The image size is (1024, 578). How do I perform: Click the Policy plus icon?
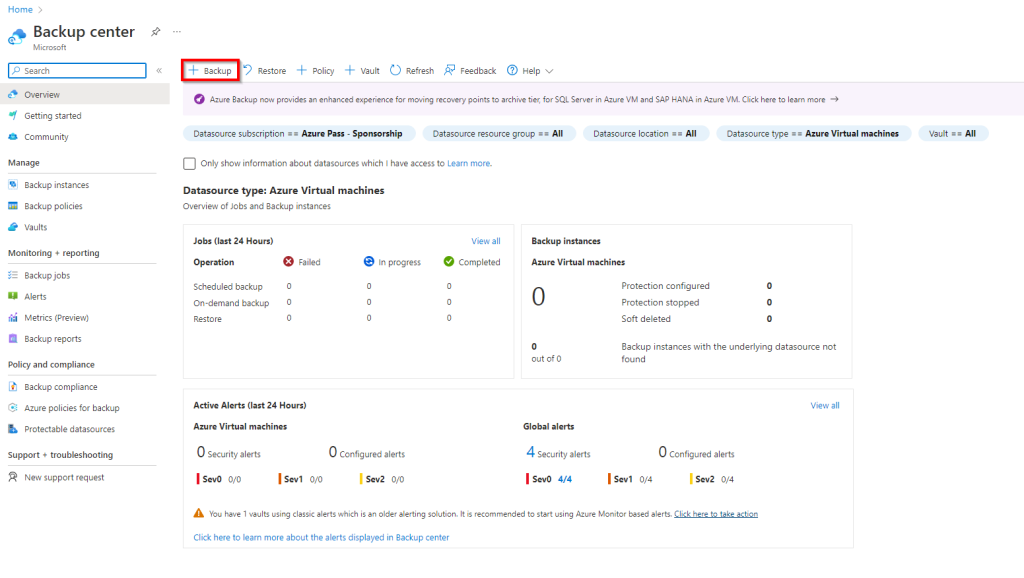click(x=302, y=70)
